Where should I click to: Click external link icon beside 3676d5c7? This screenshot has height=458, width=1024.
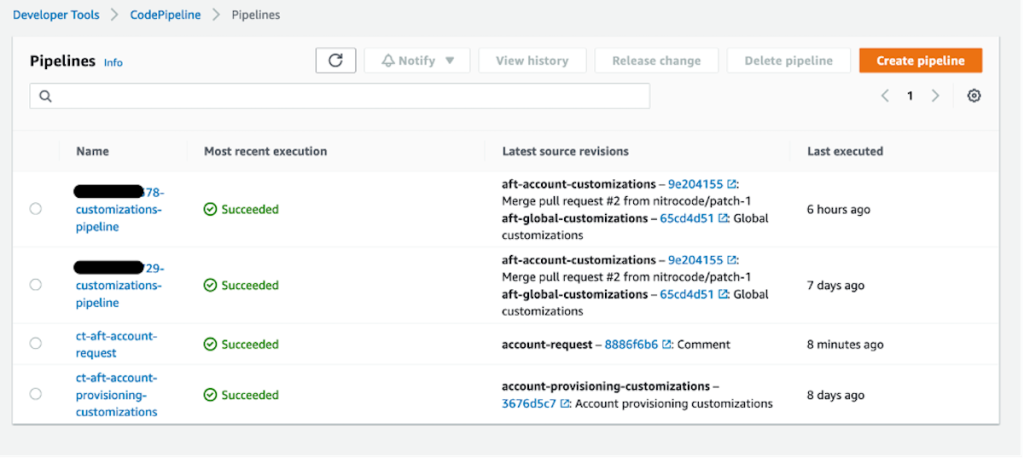565,404
